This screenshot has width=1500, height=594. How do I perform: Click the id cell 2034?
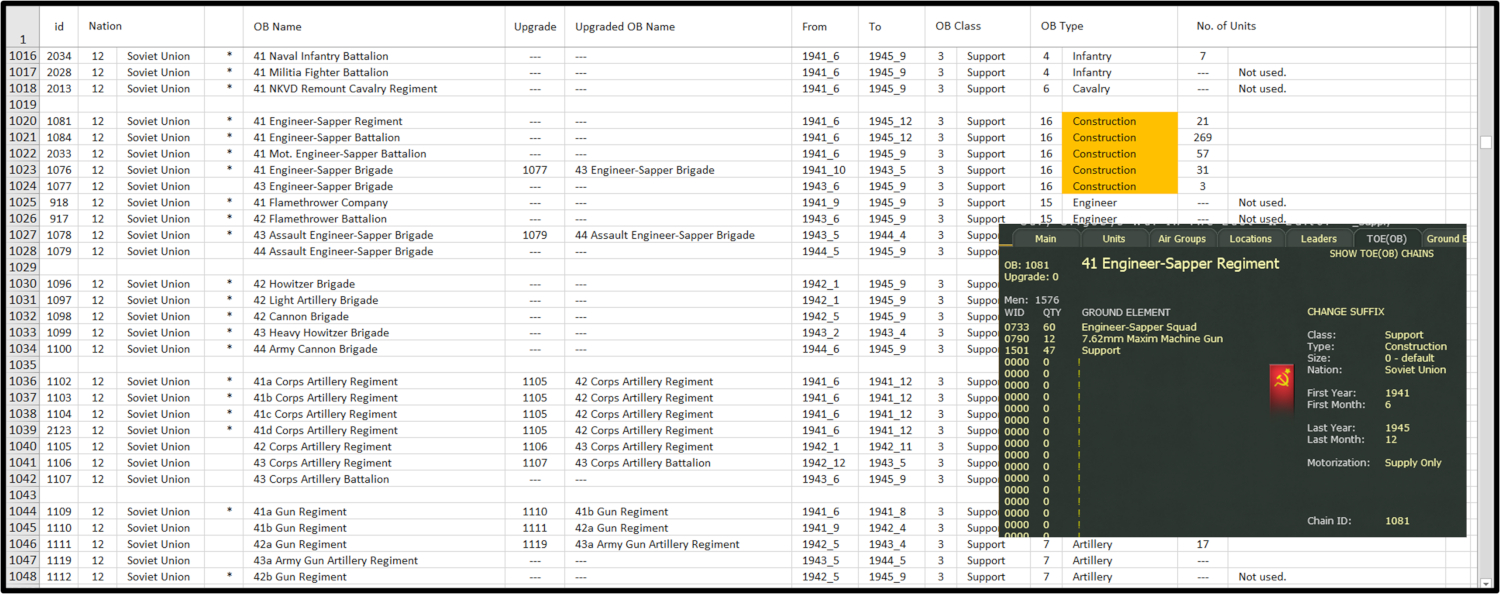(x=59, y=56)
